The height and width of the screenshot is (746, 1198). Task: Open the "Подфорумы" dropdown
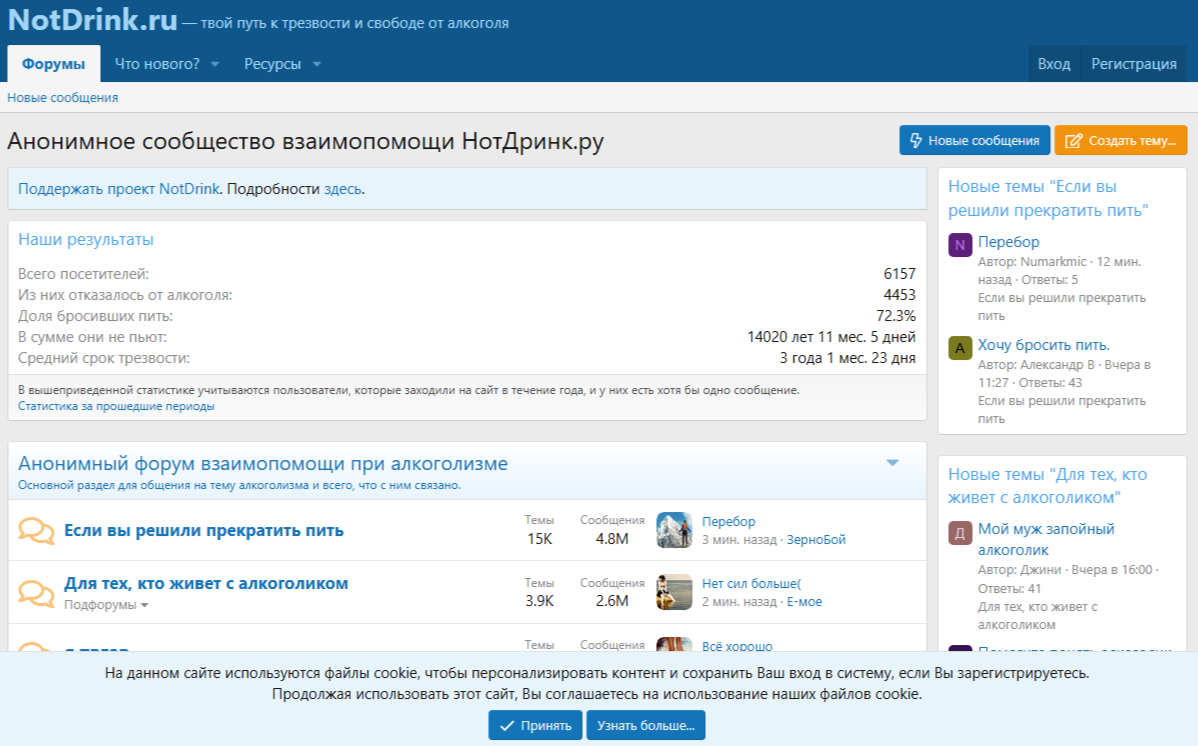coord(106,605)
